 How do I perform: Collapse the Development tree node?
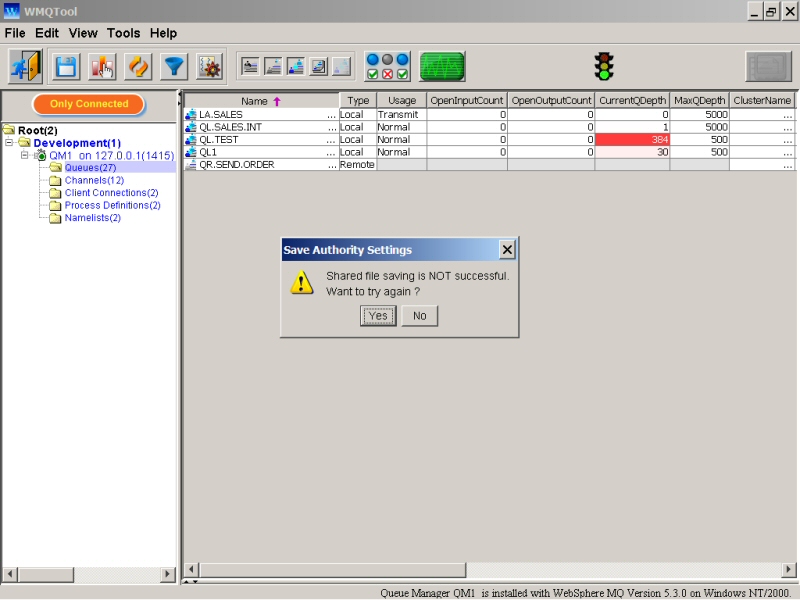coord(9,142)
